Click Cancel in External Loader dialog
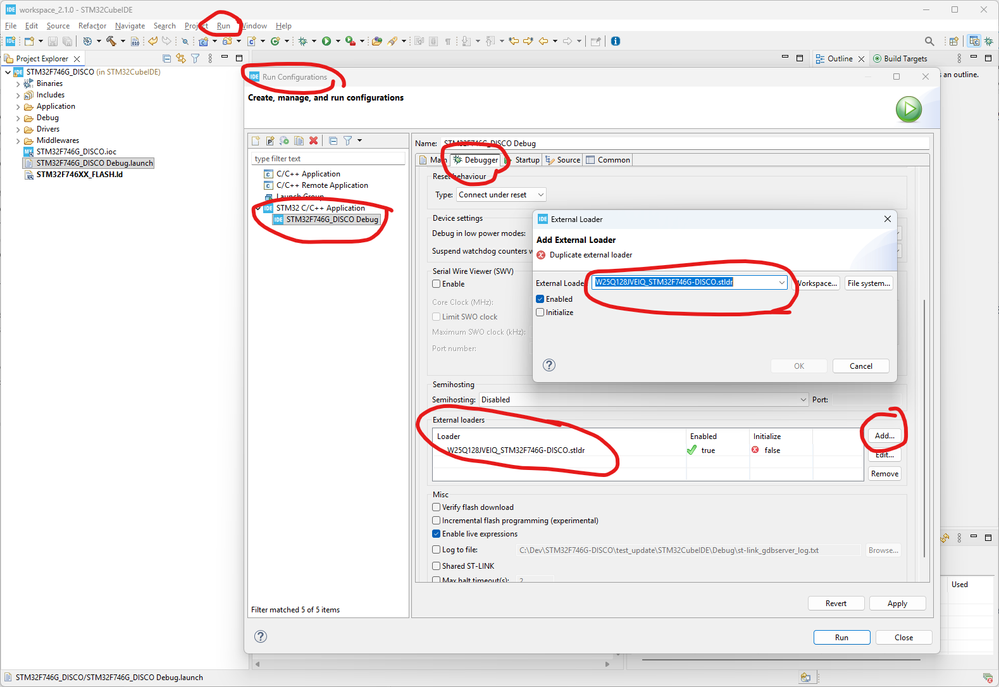Screen dimensions: 999x687 (861, 366)
